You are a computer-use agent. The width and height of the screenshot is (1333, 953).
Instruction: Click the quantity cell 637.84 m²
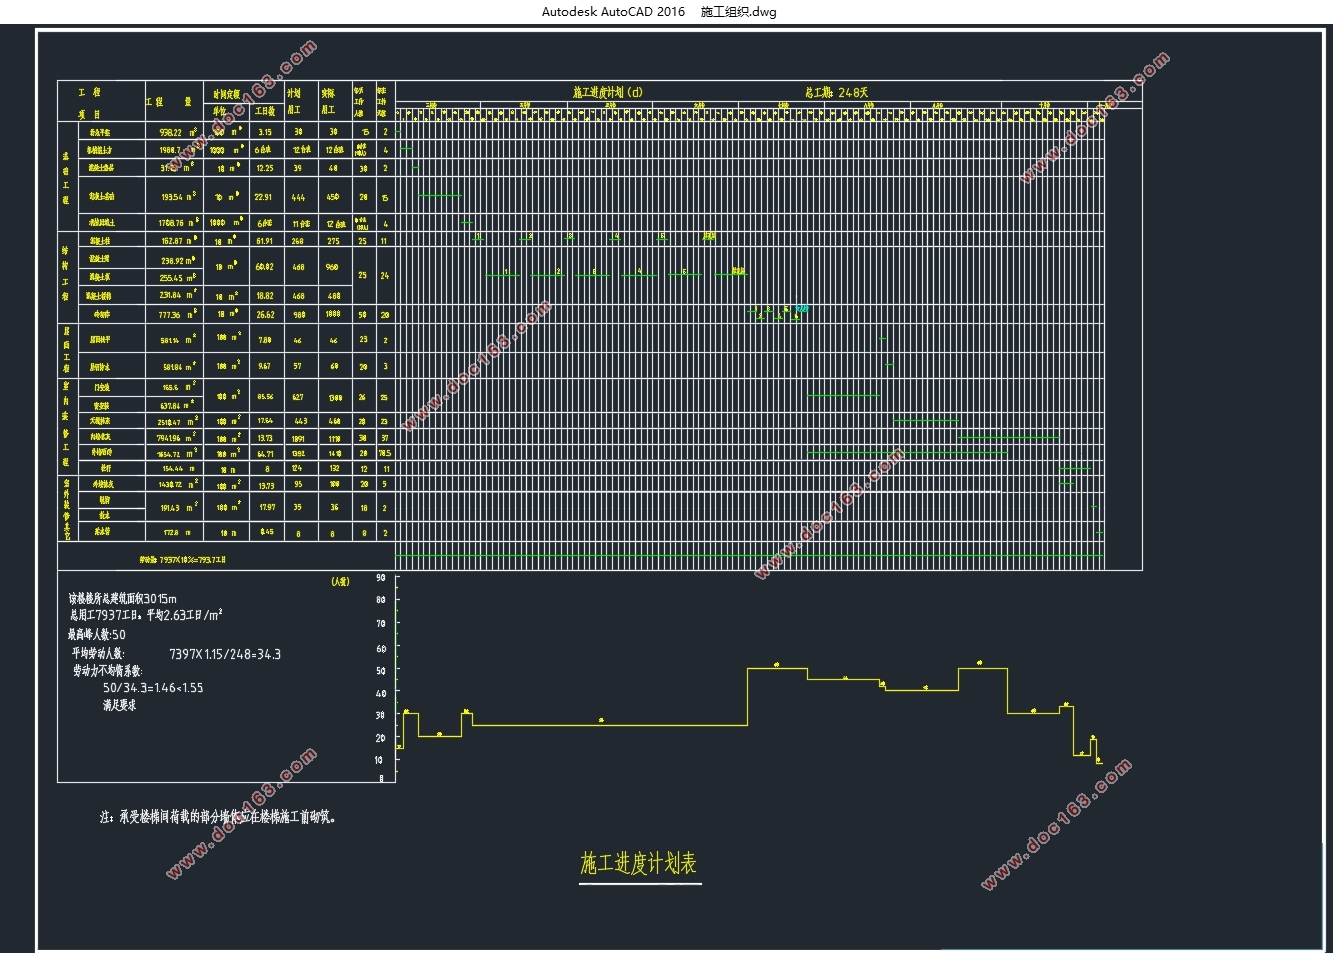pyautogui.click(x=177, y=406)
